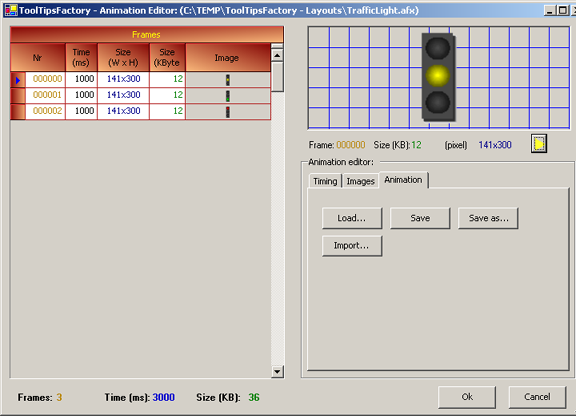Confirm with the Ok button
Screen dimensions: 576x416
(x=467, y=397)
